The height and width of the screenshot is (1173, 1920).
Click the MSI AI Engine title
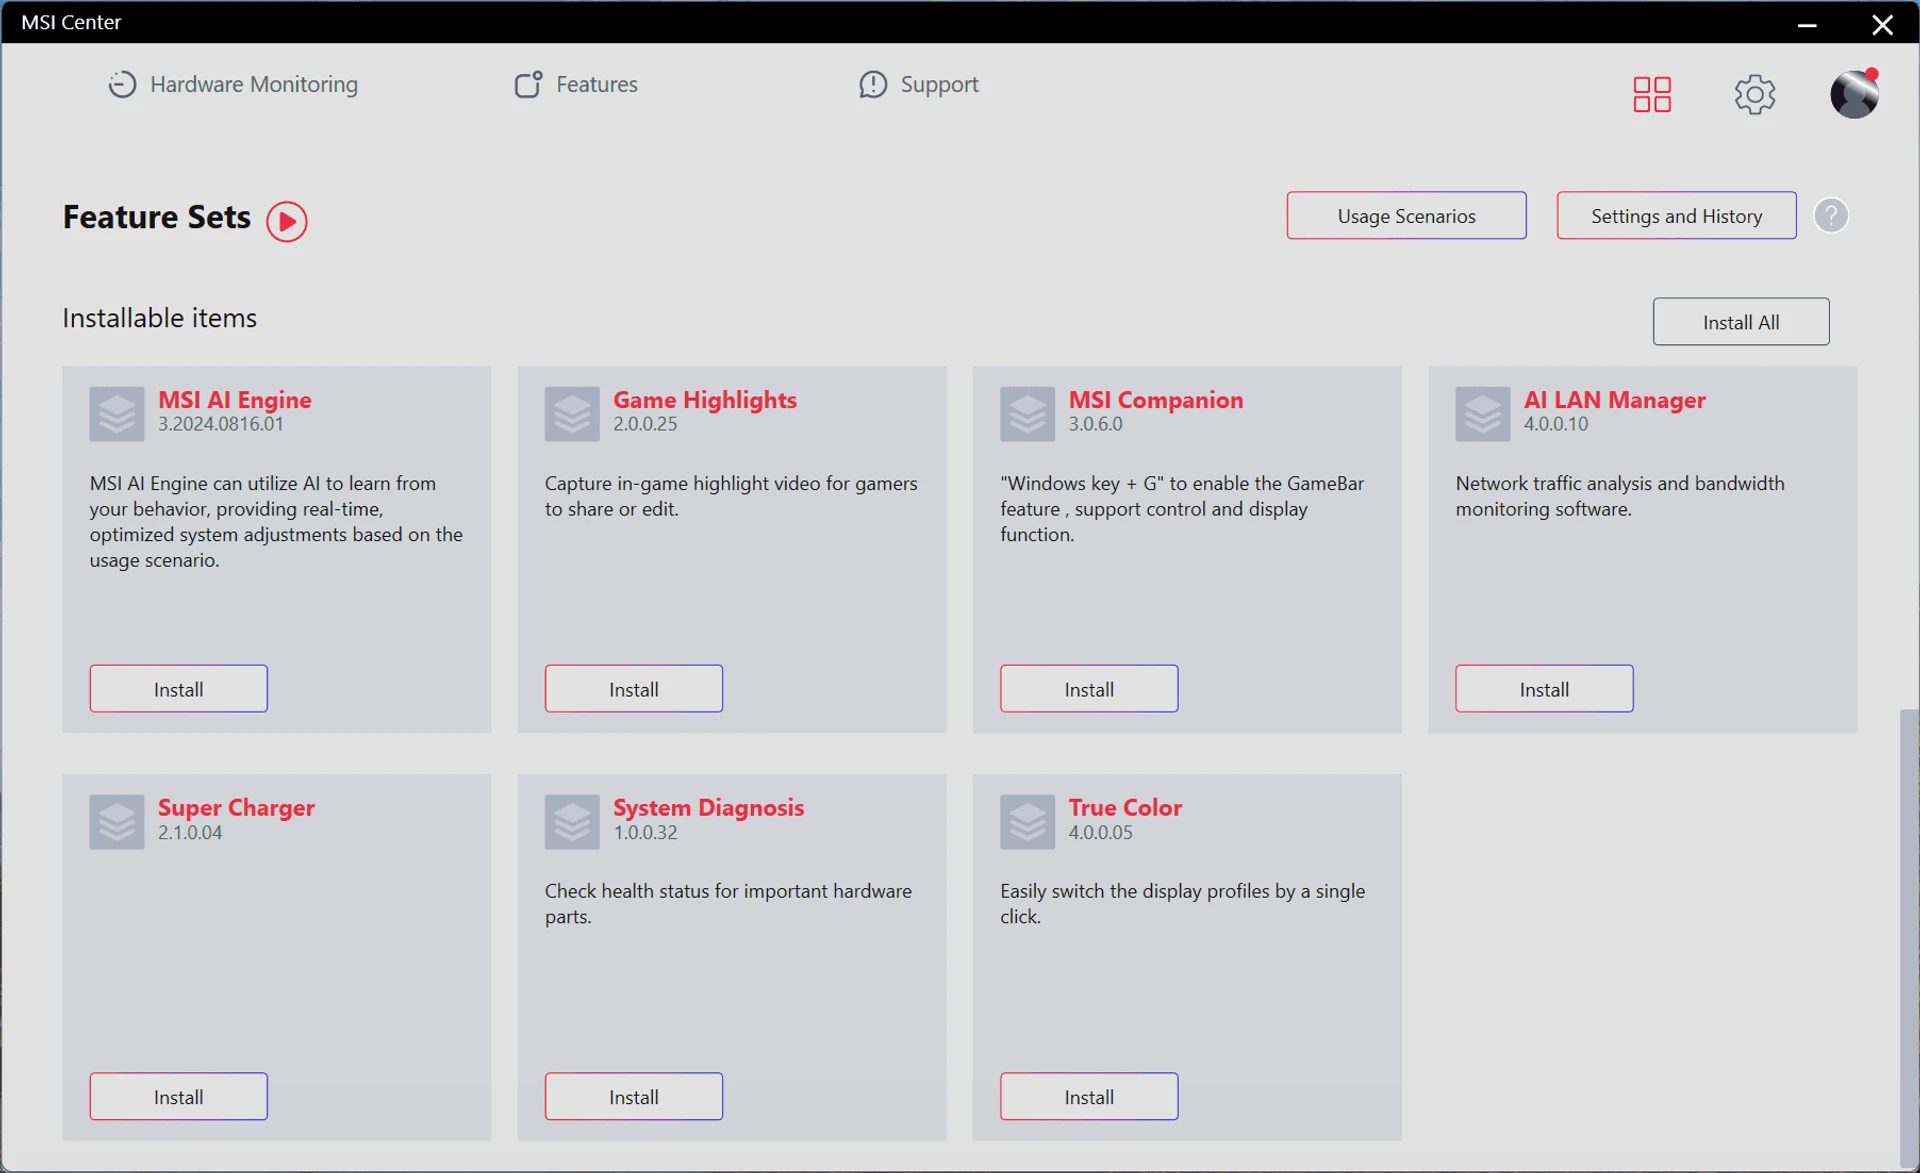pos(235,399)
